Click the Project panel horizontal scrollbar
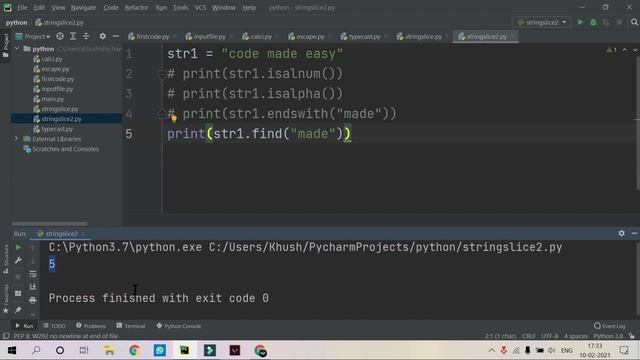This screenshot has width=640, height=360. [x=49, y=224]
